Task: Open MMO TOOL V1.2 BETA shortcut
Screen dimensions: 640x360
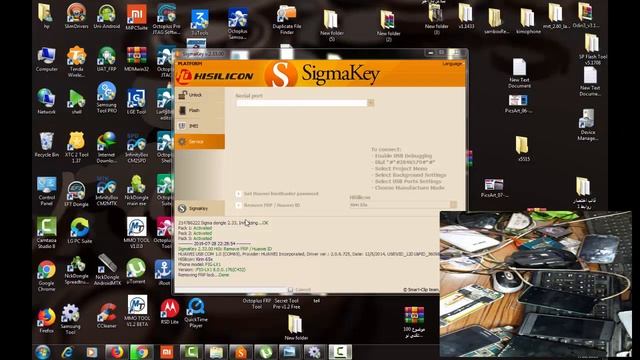Action: click(137, 311)
